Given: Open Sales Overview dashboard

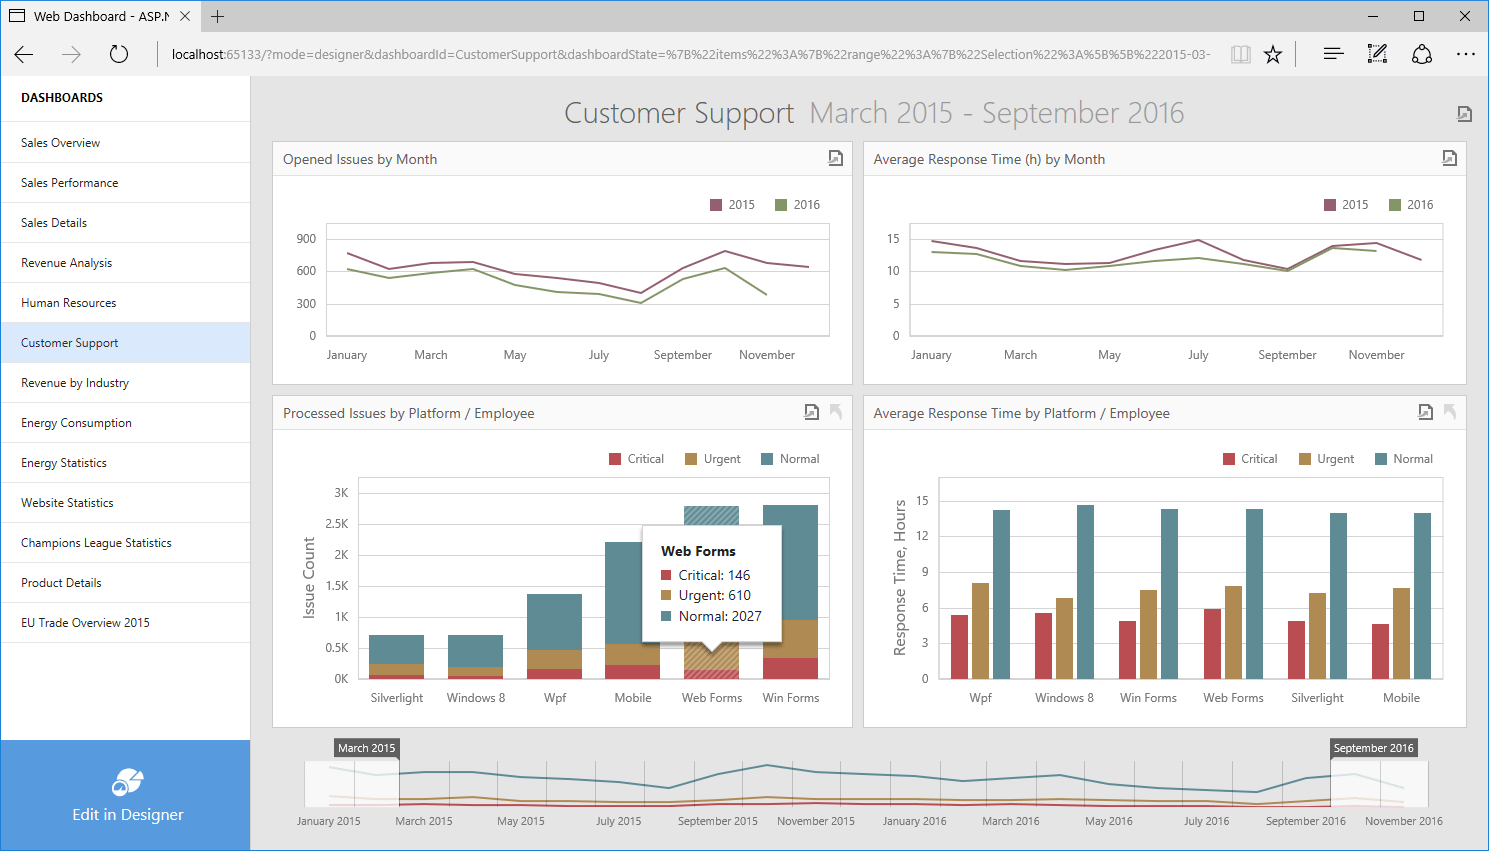Looking at the screenshot, I should click(x=61, y=143).
